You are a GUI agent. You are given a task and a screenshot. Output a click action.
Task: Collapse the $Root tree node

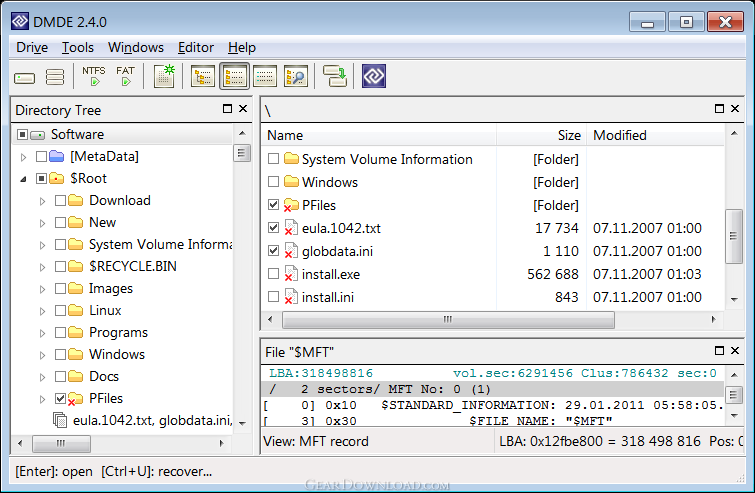(x=23, y=179)
